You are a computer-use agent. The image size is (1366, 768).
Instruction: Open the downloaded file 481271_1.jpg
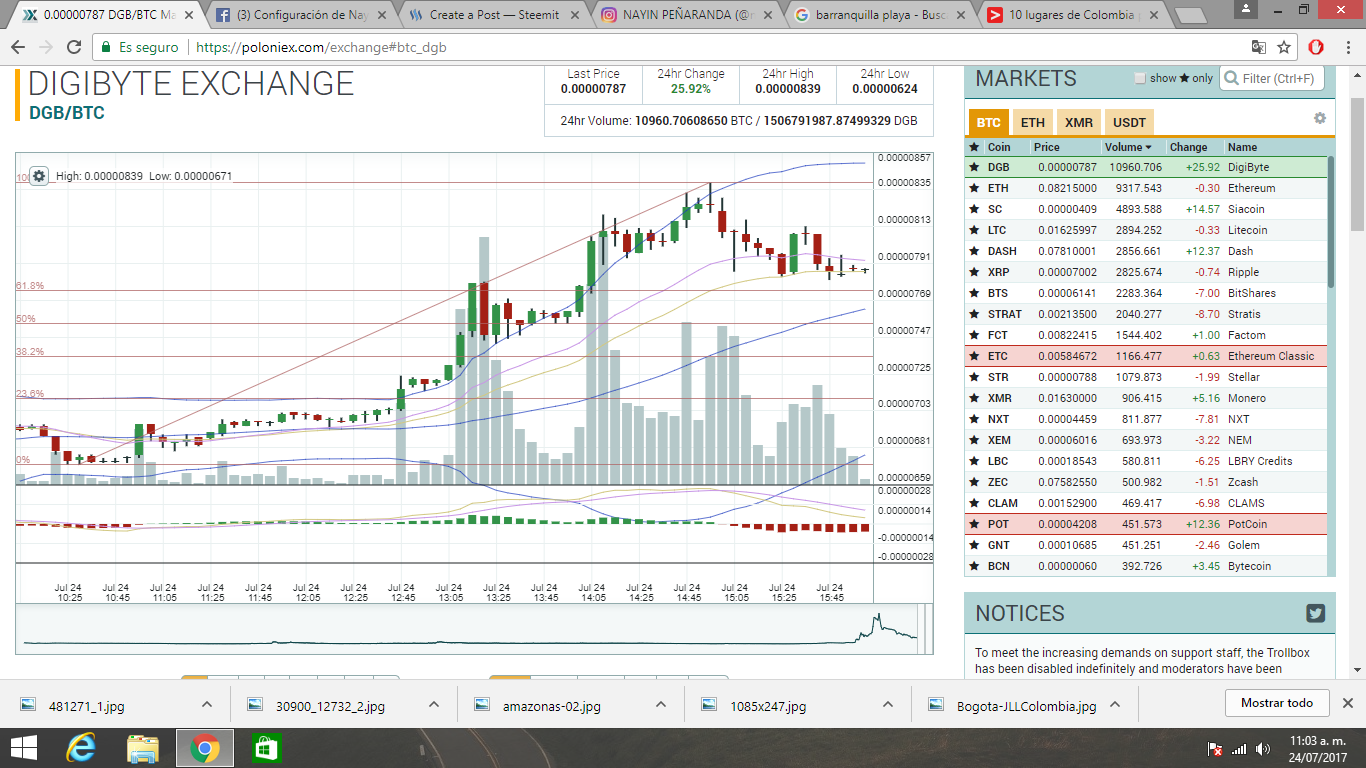point(85,706)
